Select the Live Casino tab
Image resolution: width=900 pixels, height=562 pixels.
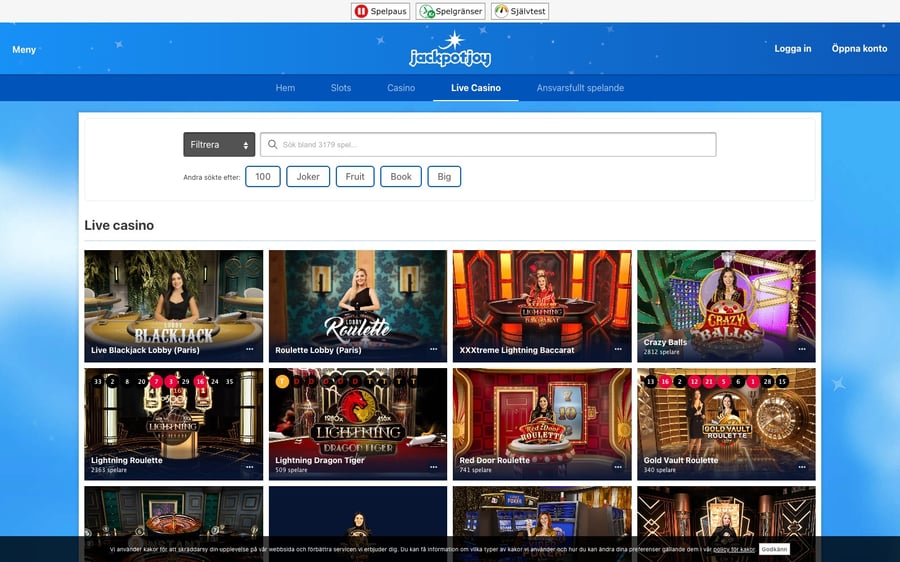pyautogui.click(x=476, y=88)
